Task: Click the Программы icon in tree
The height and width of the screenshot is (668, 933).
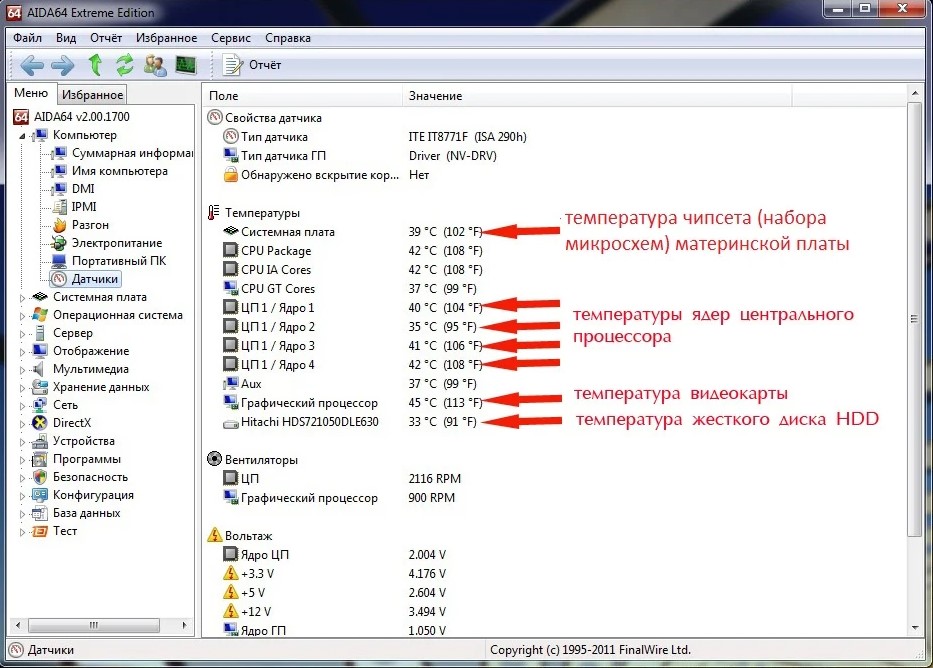Action: click(x=40, y=459)
